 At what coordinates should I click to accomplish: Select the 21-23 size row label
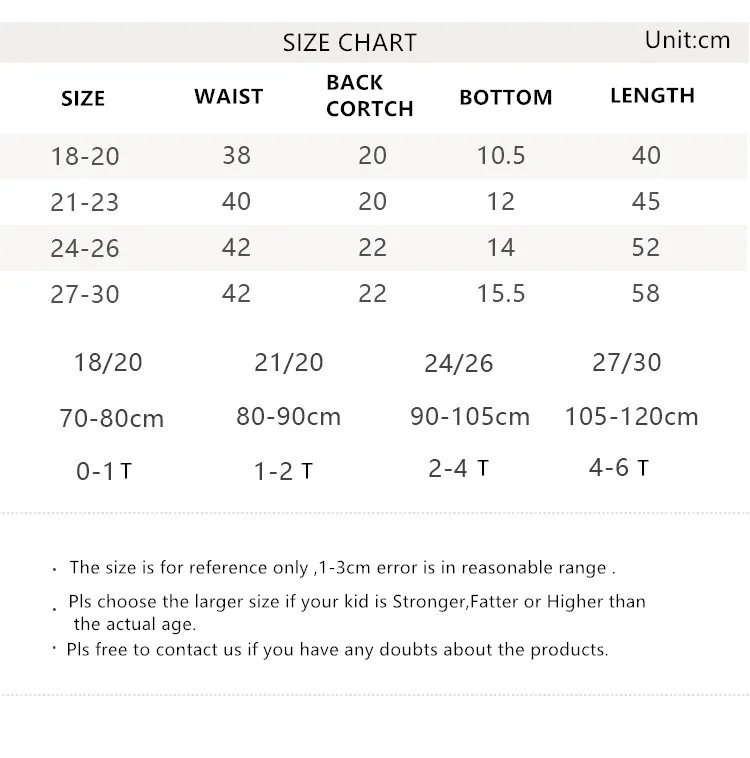(x=85, y=202)
